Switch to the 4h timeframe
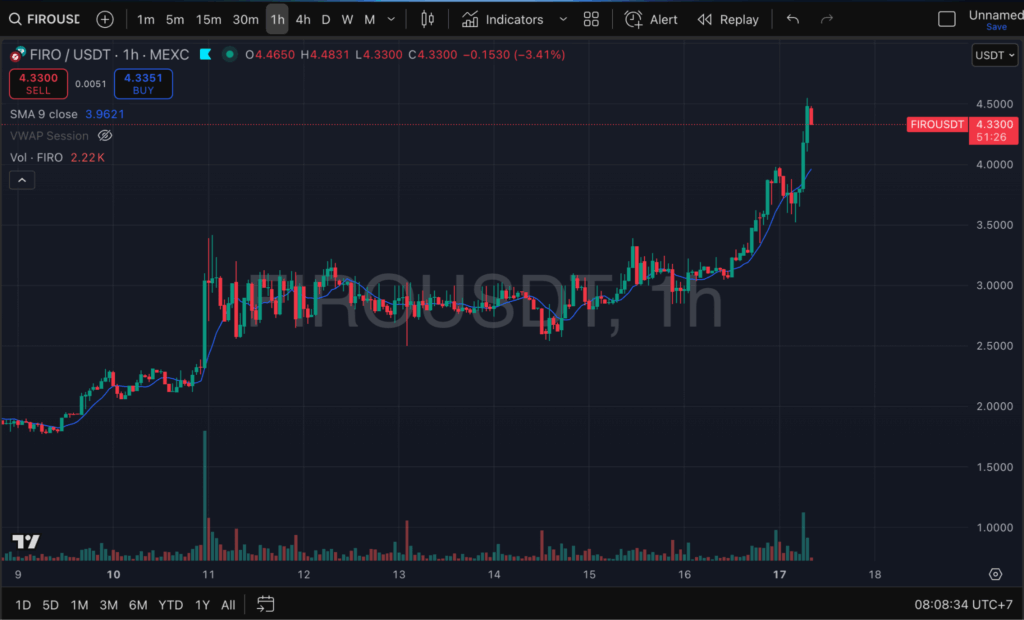This screenshot has height=620, width=1024. pos(303,19)
